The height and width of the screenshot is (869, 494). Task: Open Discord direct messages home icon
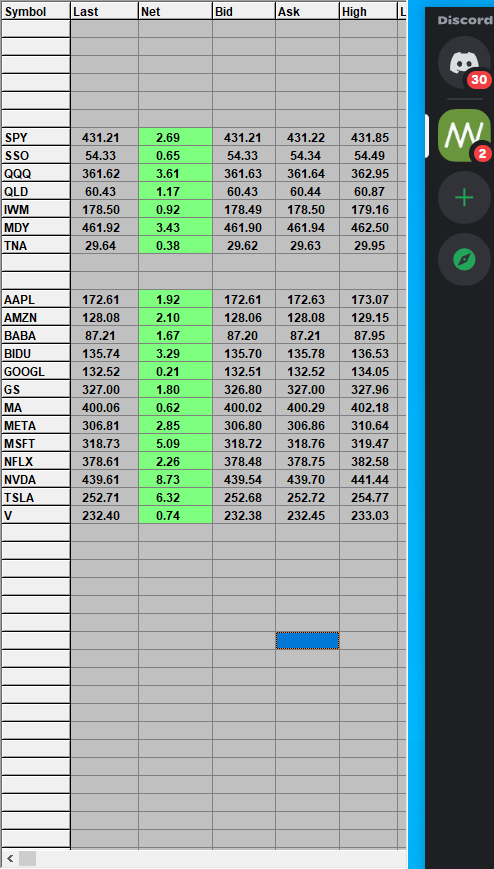tap(464, 63)
